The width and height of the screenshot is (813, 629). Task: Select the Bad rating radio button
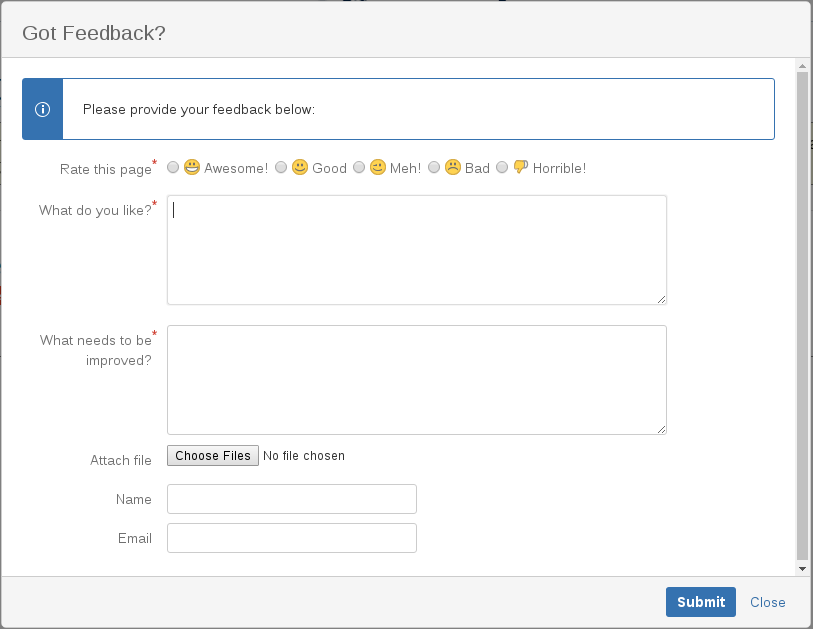tap(434, 167)
